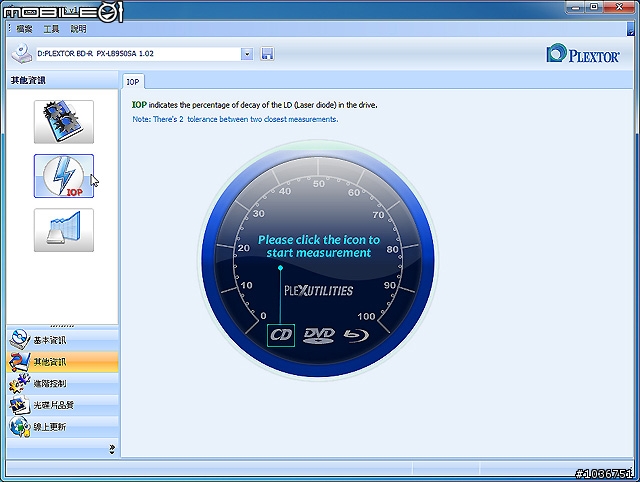The height and width of the screenshot is (482, 640).
Task: Click the PLEXUTILITIES label in gauge
Action: point(318,291)
